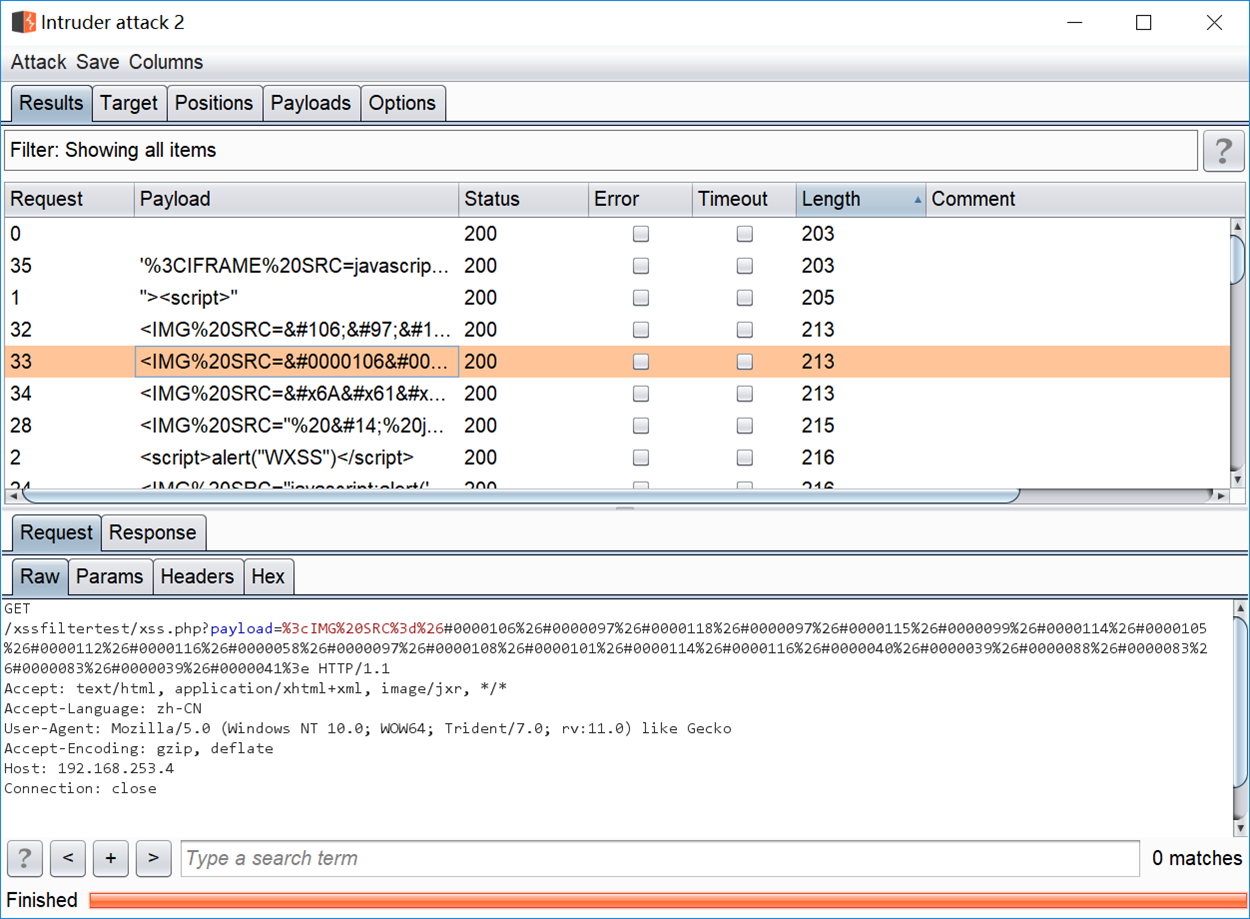Switch to the Payloads tab
1250x919 pixels.
tap(311, 103)
